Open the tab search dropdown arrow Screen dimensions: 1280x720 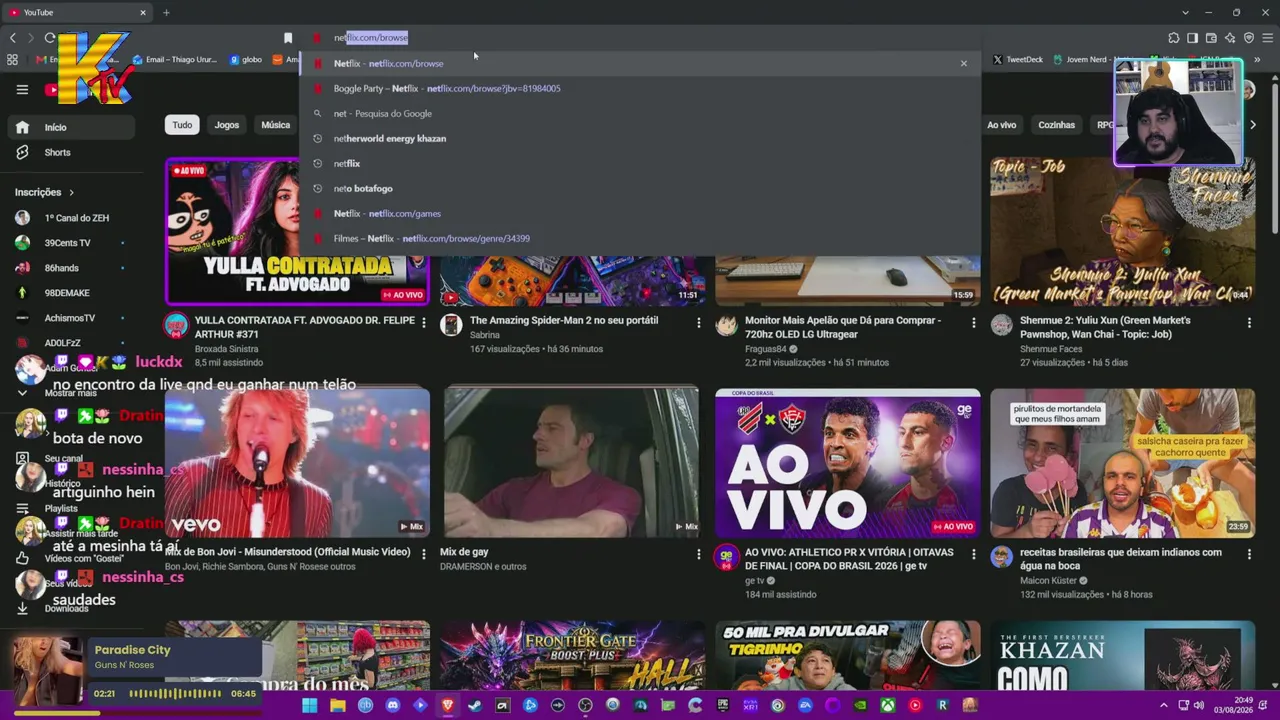pos(1185,12)
